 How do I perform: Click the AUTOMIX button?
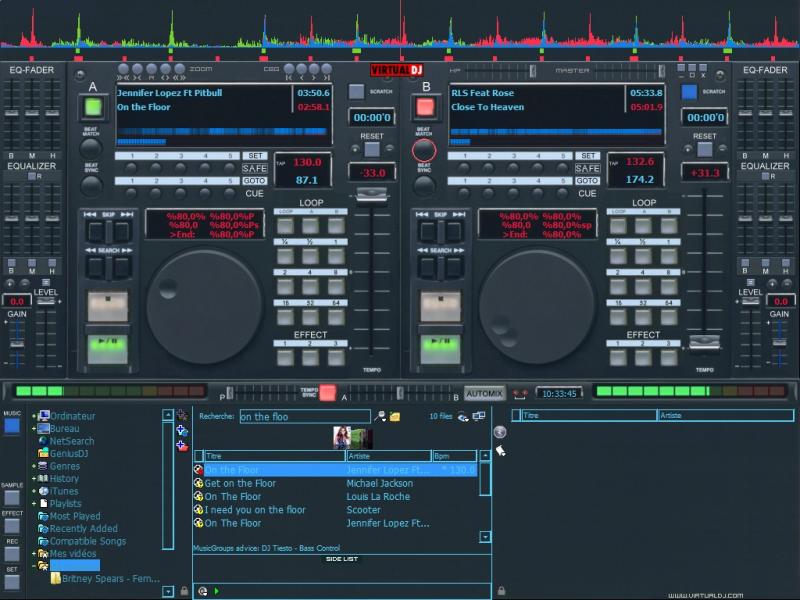(484, 393)
